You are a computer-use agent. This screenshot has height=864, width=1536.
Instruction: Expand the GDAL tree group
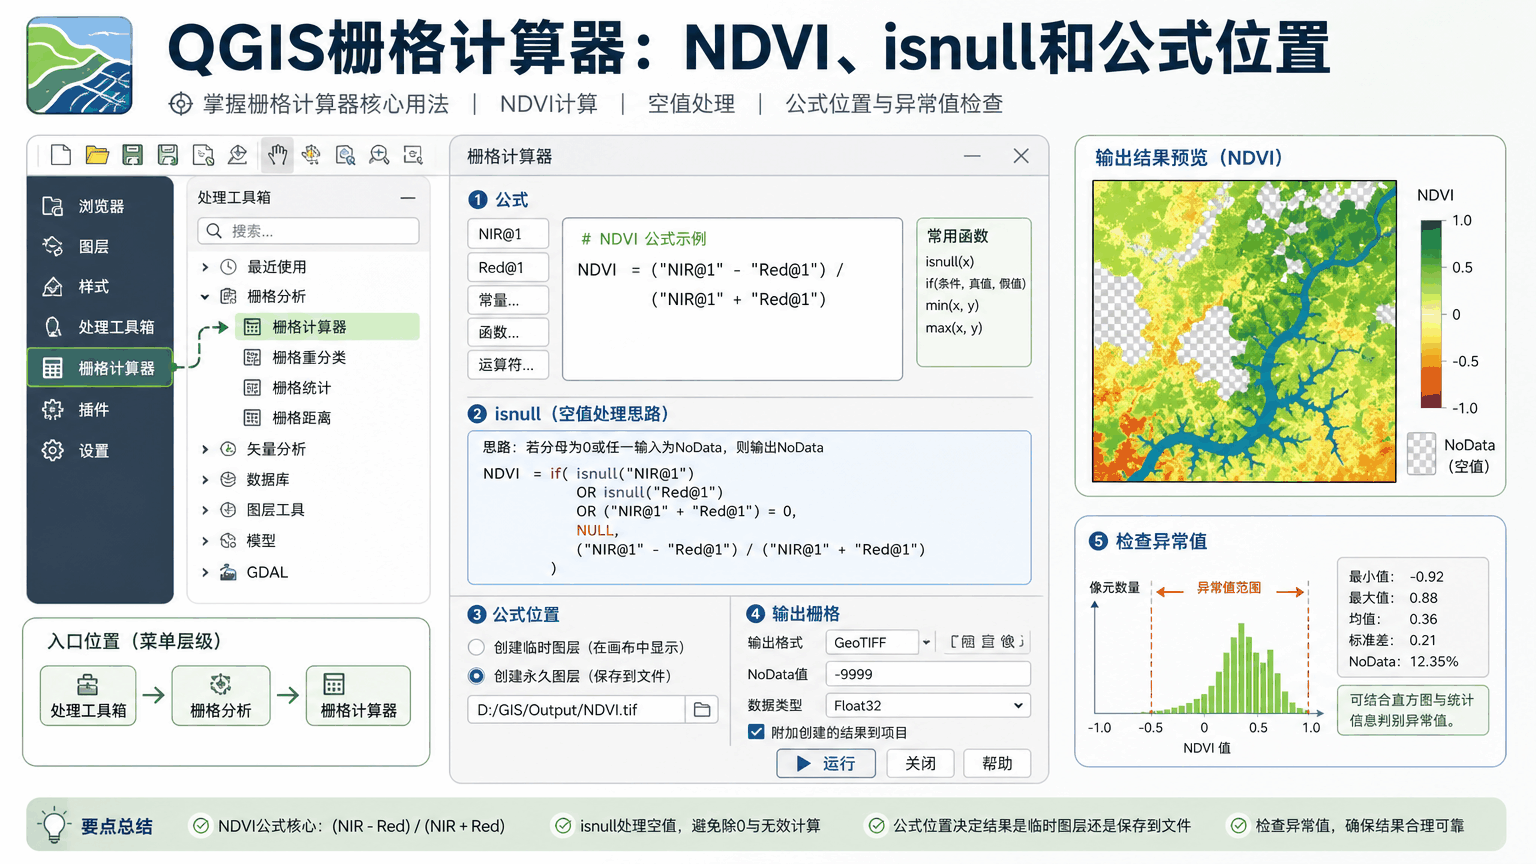pyautogui.click(x=205, y=572)
